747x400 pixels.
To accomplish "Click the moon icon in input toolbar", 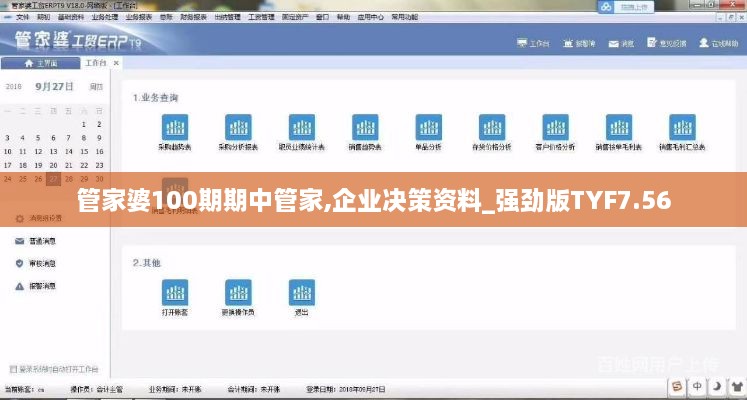I will 717,386.
